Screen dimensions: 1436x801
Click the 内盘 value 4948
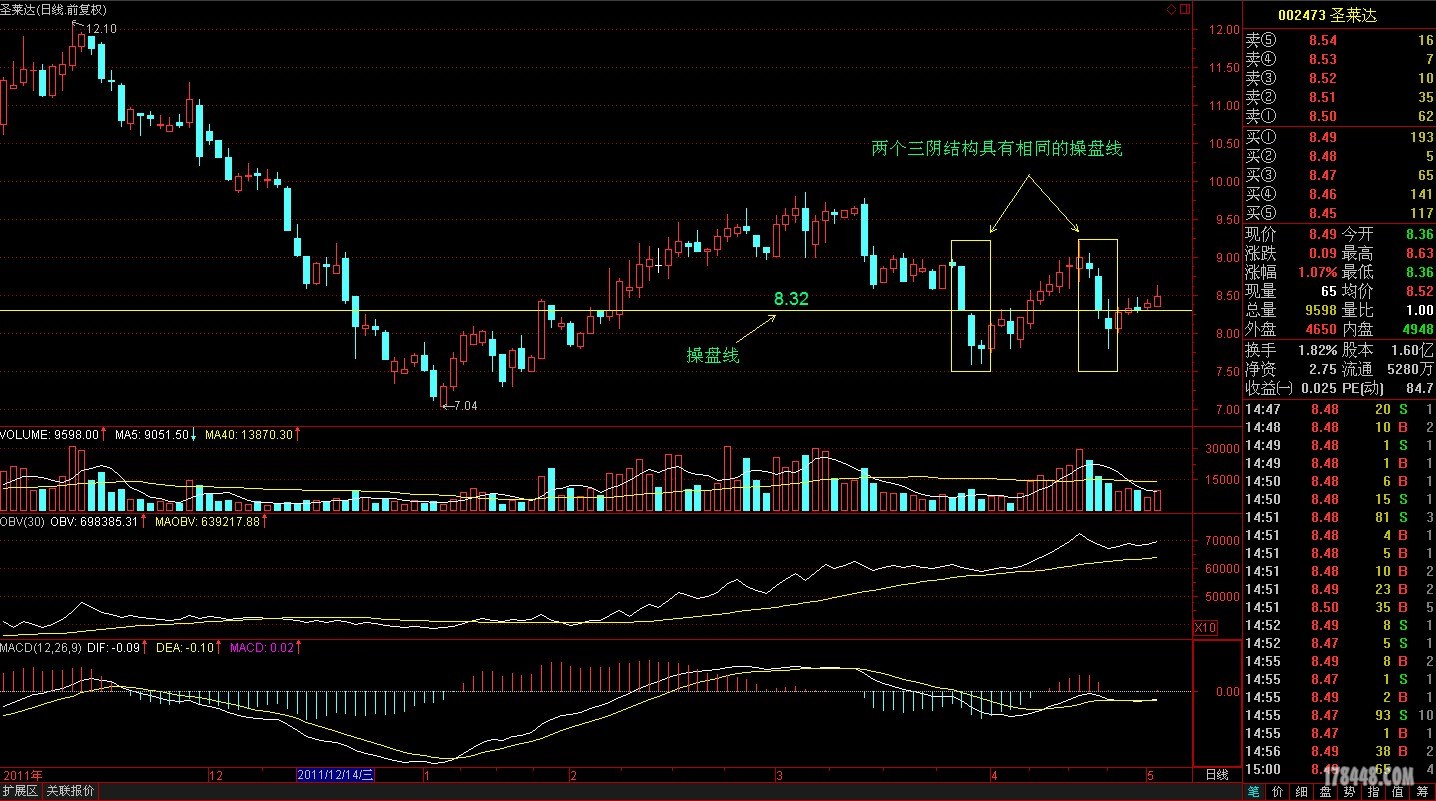pyautogui.click(x=1418, y=329)
